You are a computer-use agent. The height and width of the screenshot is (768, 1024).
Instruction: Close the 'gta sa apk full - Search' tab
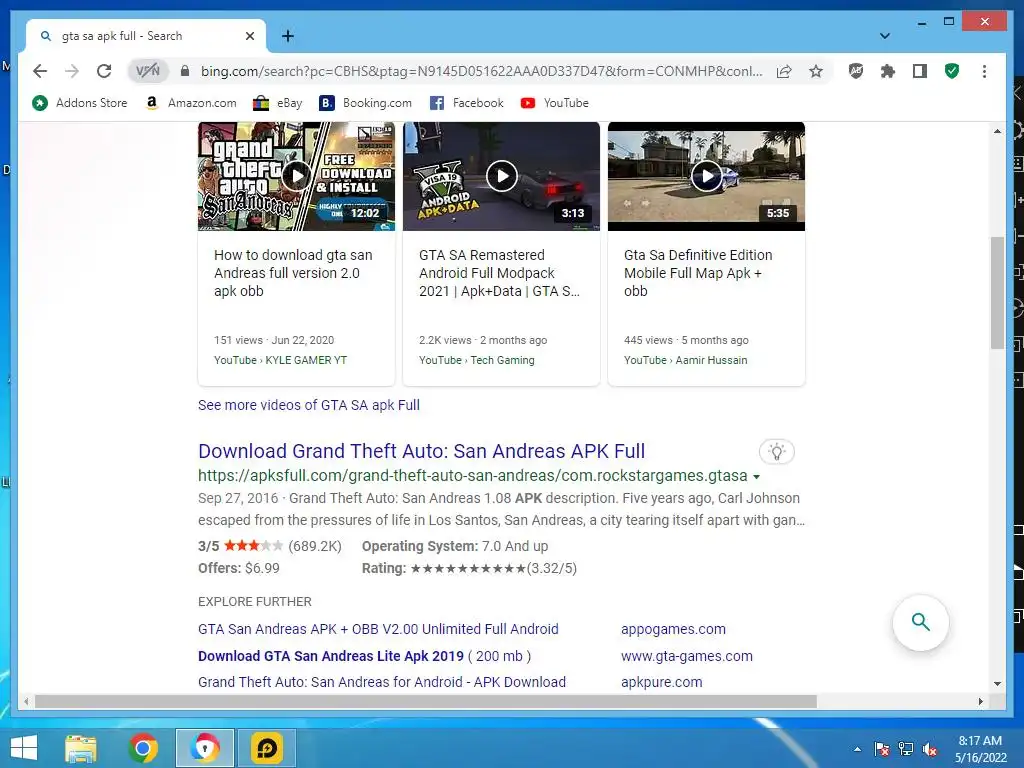[x=249, y=36]
